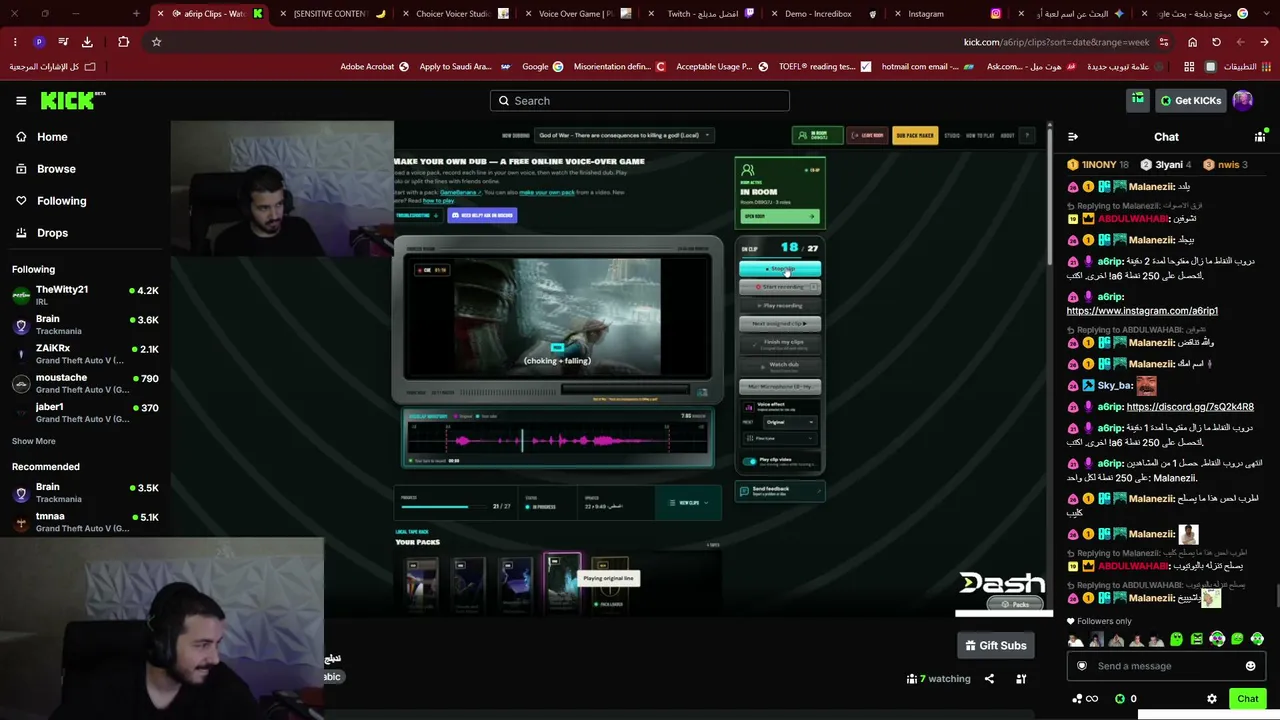Viewport: 1280px width, 720px height.
Task: Click the share stream icon
Action: pos(989,679)
